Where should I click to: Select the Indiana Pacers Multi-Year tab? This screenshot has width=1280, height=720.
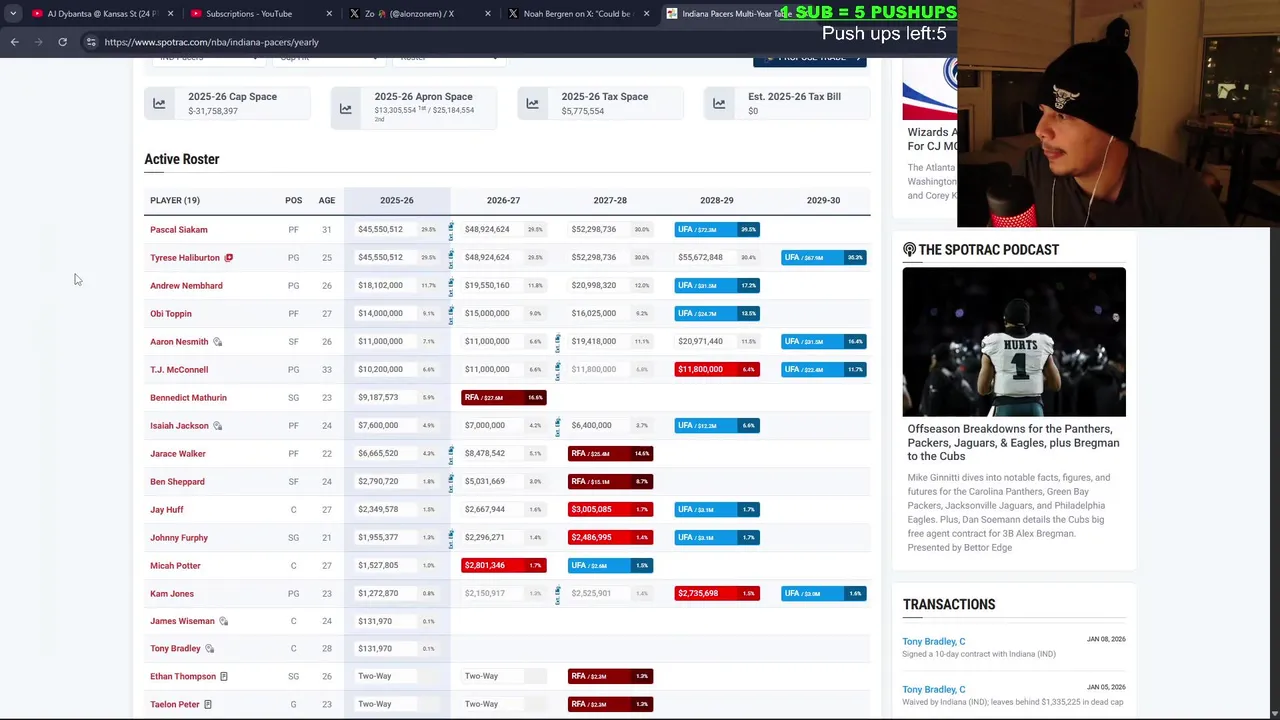(728, 14)
